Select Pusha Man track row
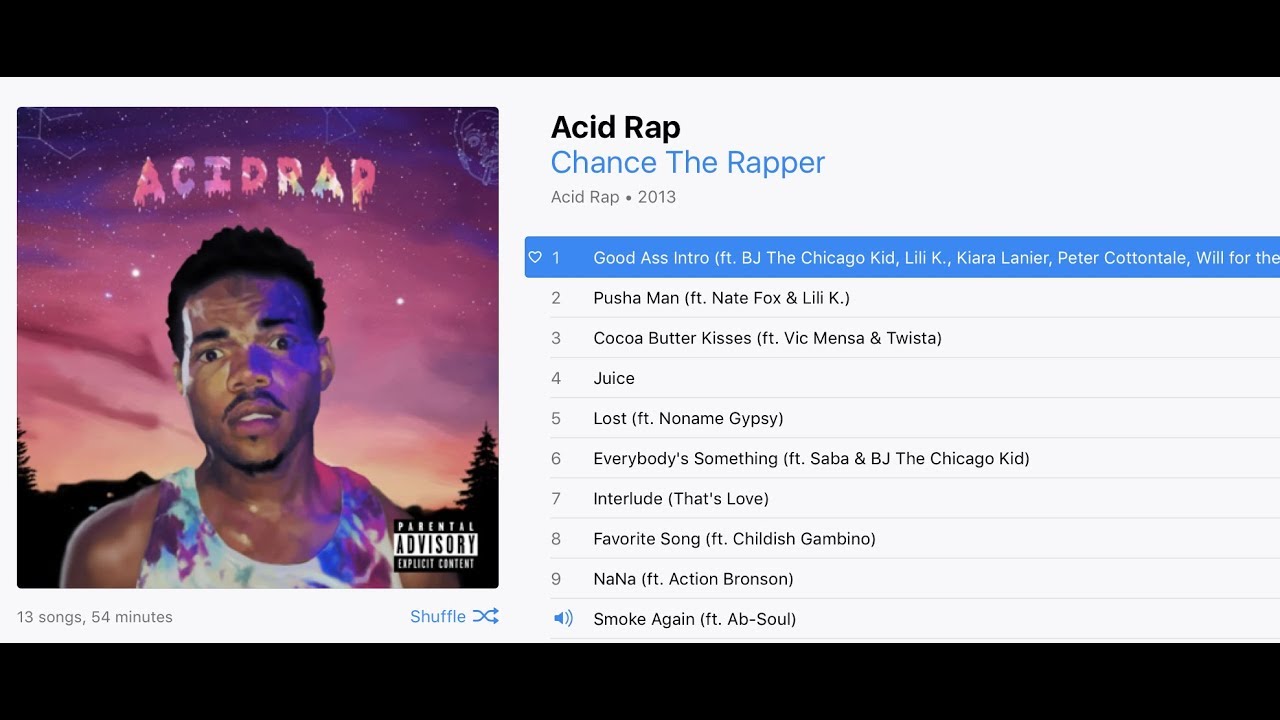 coord(915,298)
